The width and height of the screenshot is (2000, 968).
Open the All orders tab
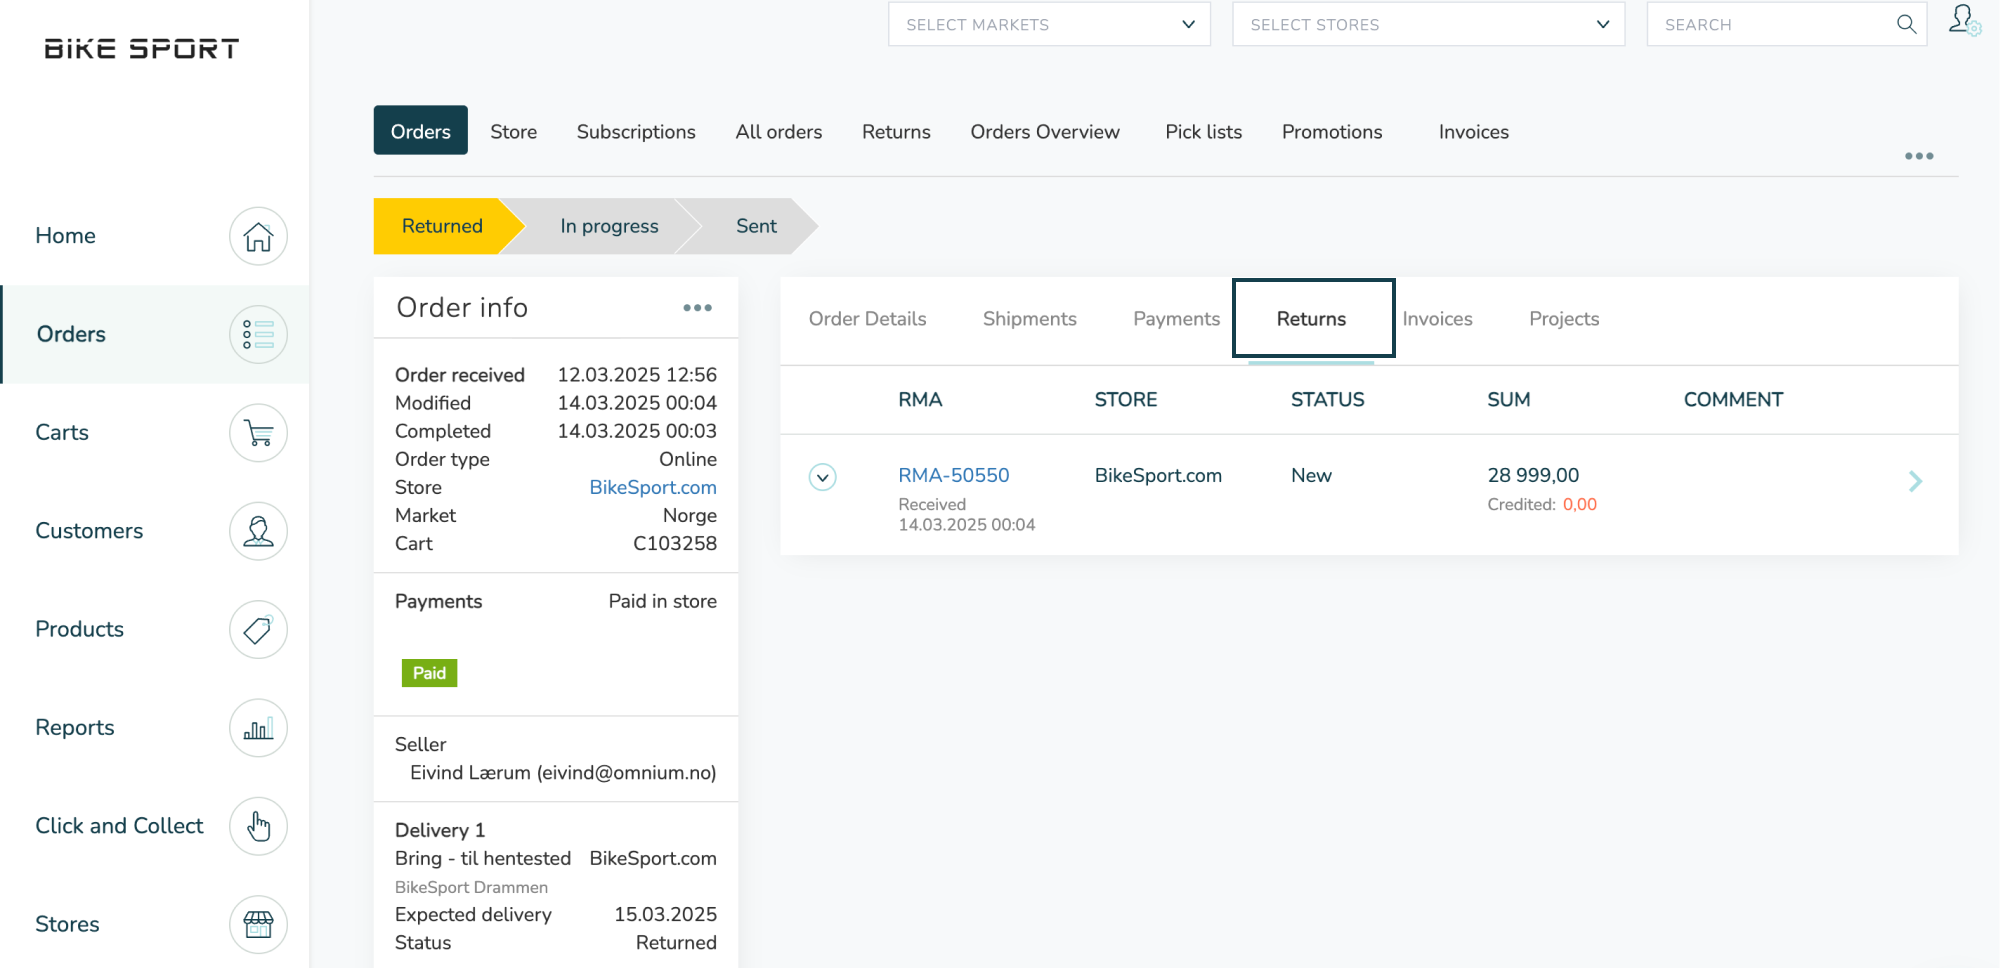point(778,132)
